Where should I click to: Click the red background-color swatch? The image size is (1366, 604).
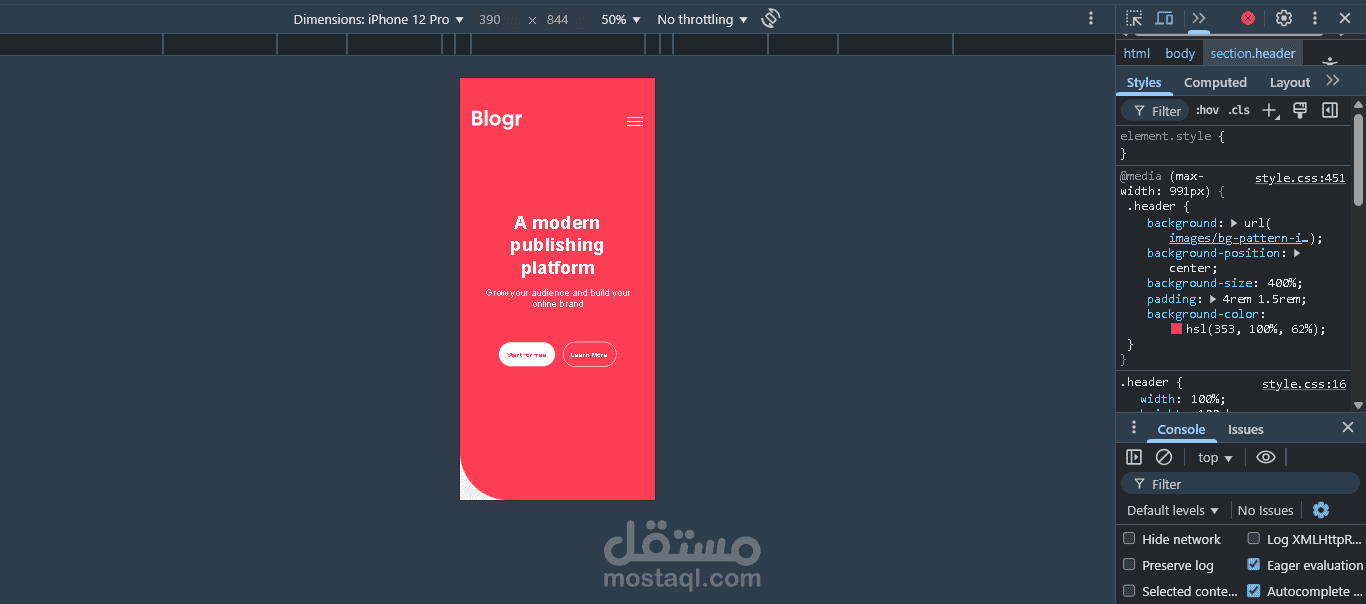pyautogui.click(x=1177, y=329)
